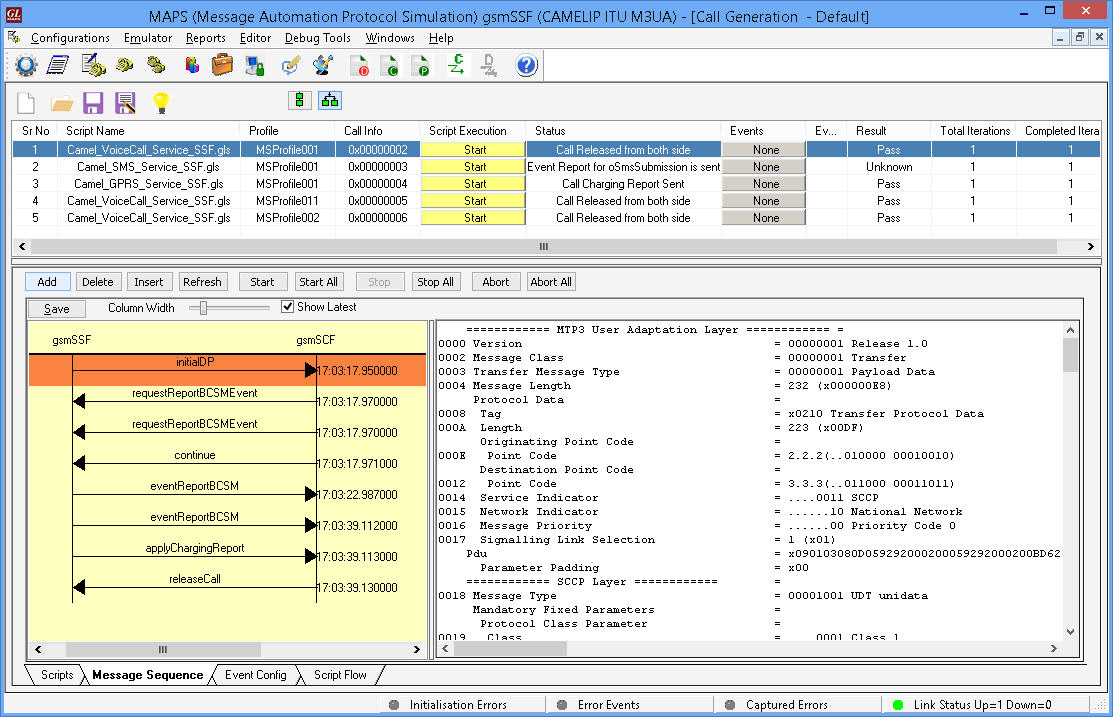The image size is (1113, 717).
Task: Select the initialDP message in the sequence
Action: pyautogui.click(x=227, y=370)
